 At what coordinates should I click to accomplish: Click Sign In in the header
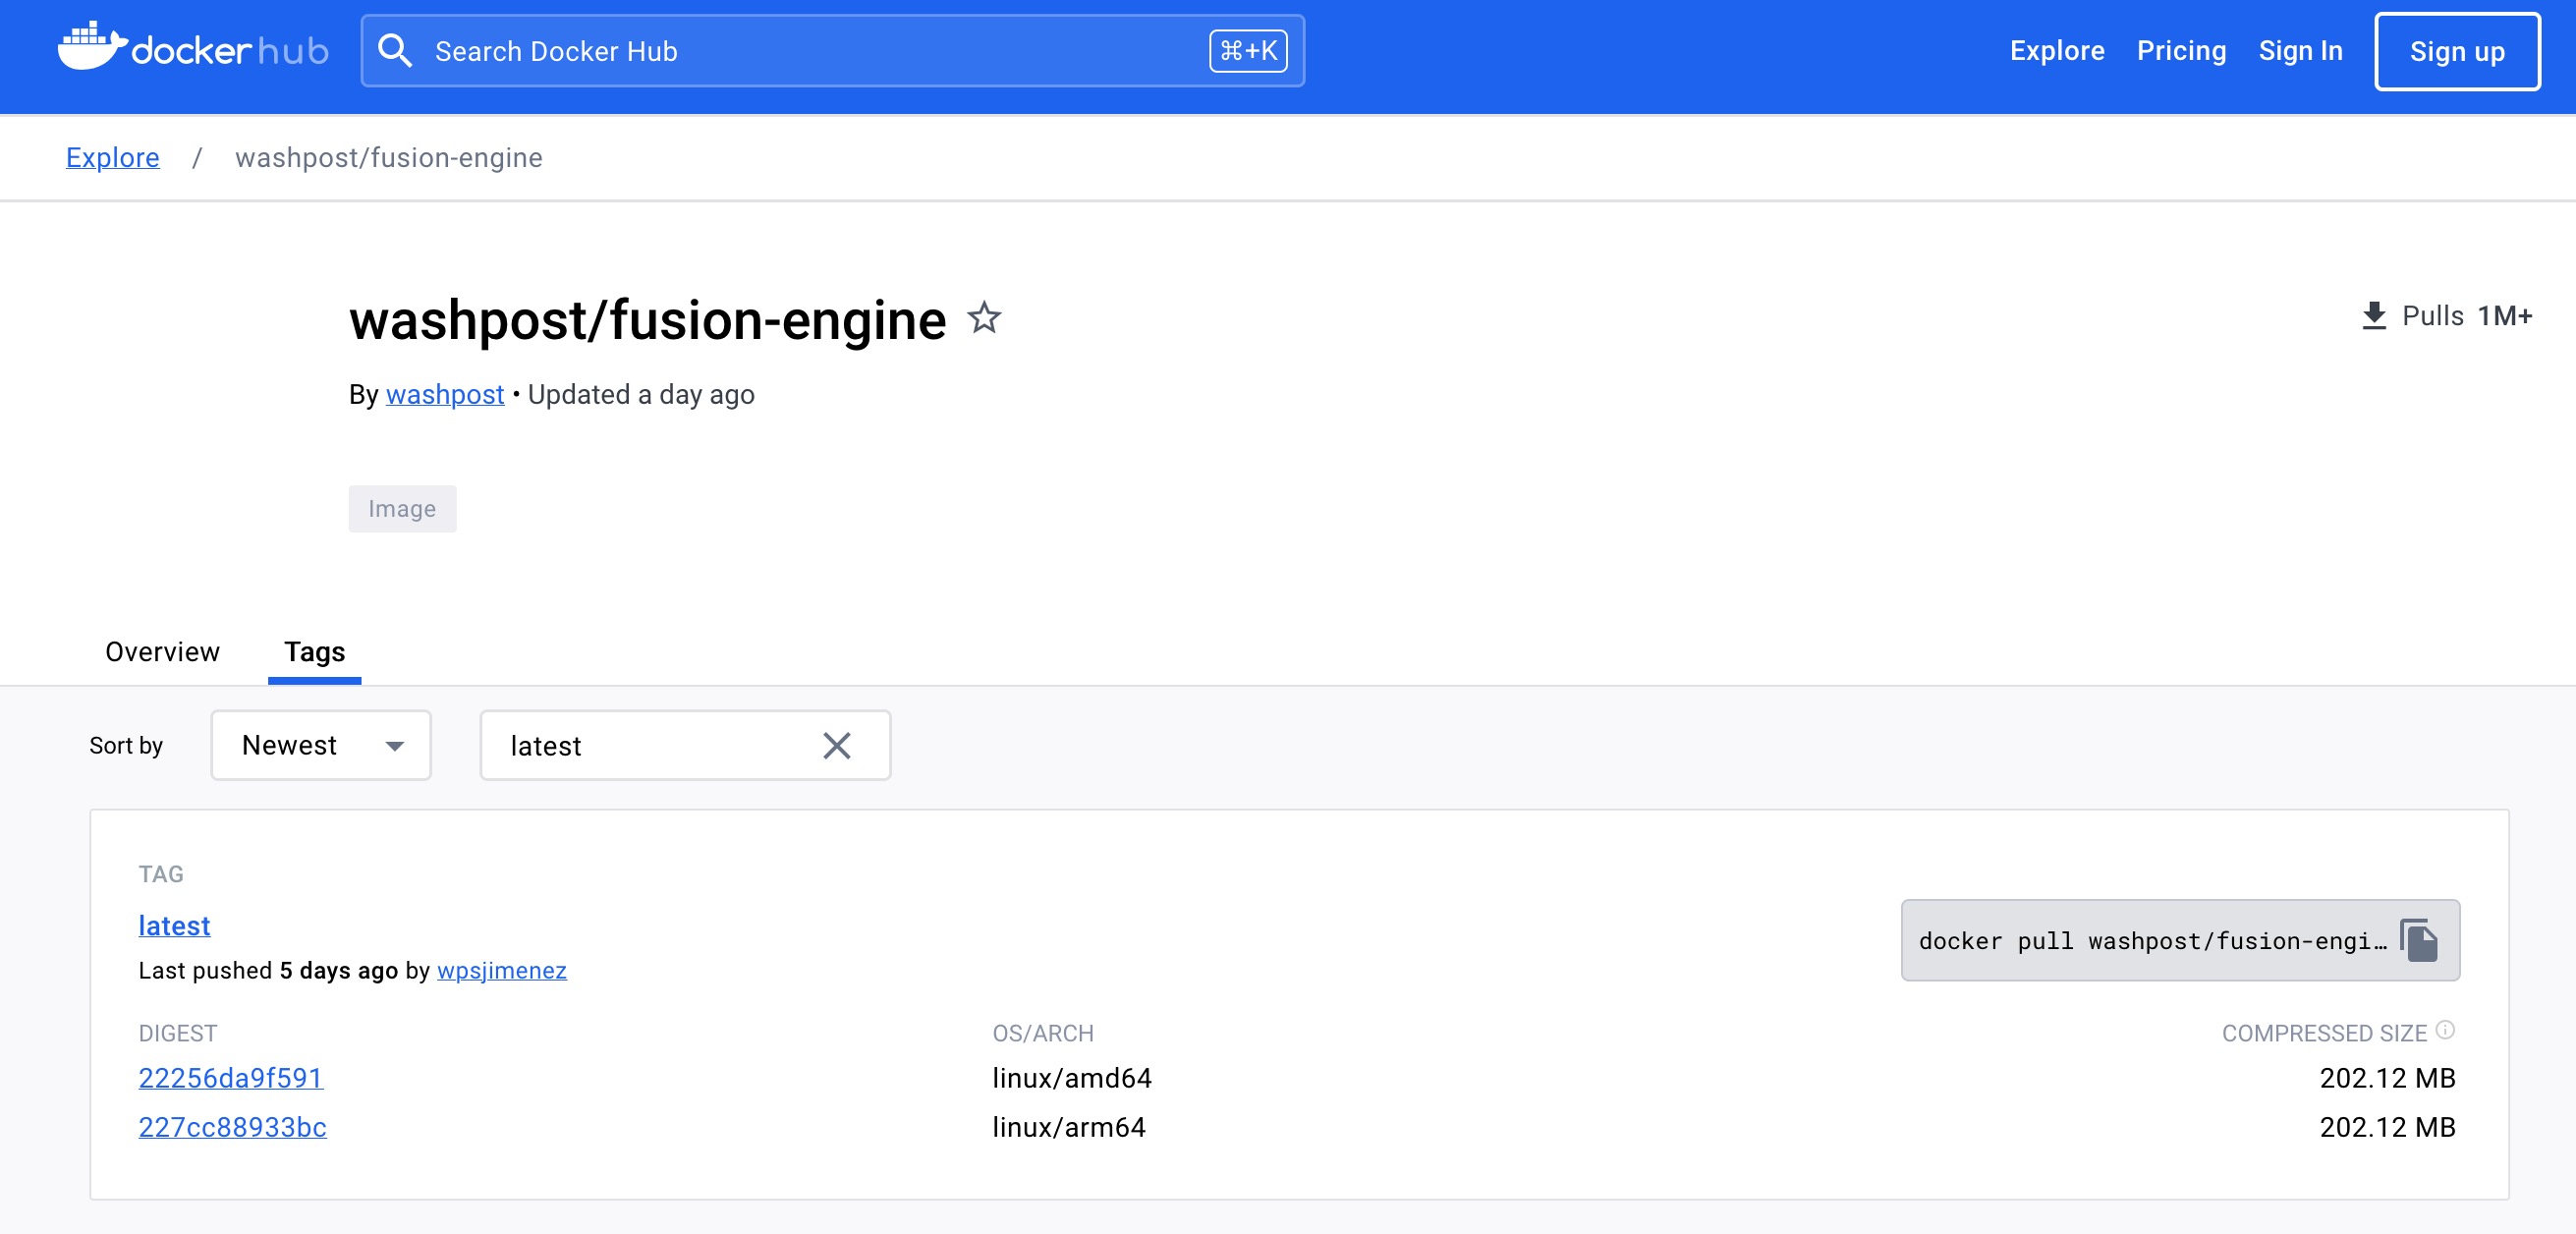(x=2300, y=51)
